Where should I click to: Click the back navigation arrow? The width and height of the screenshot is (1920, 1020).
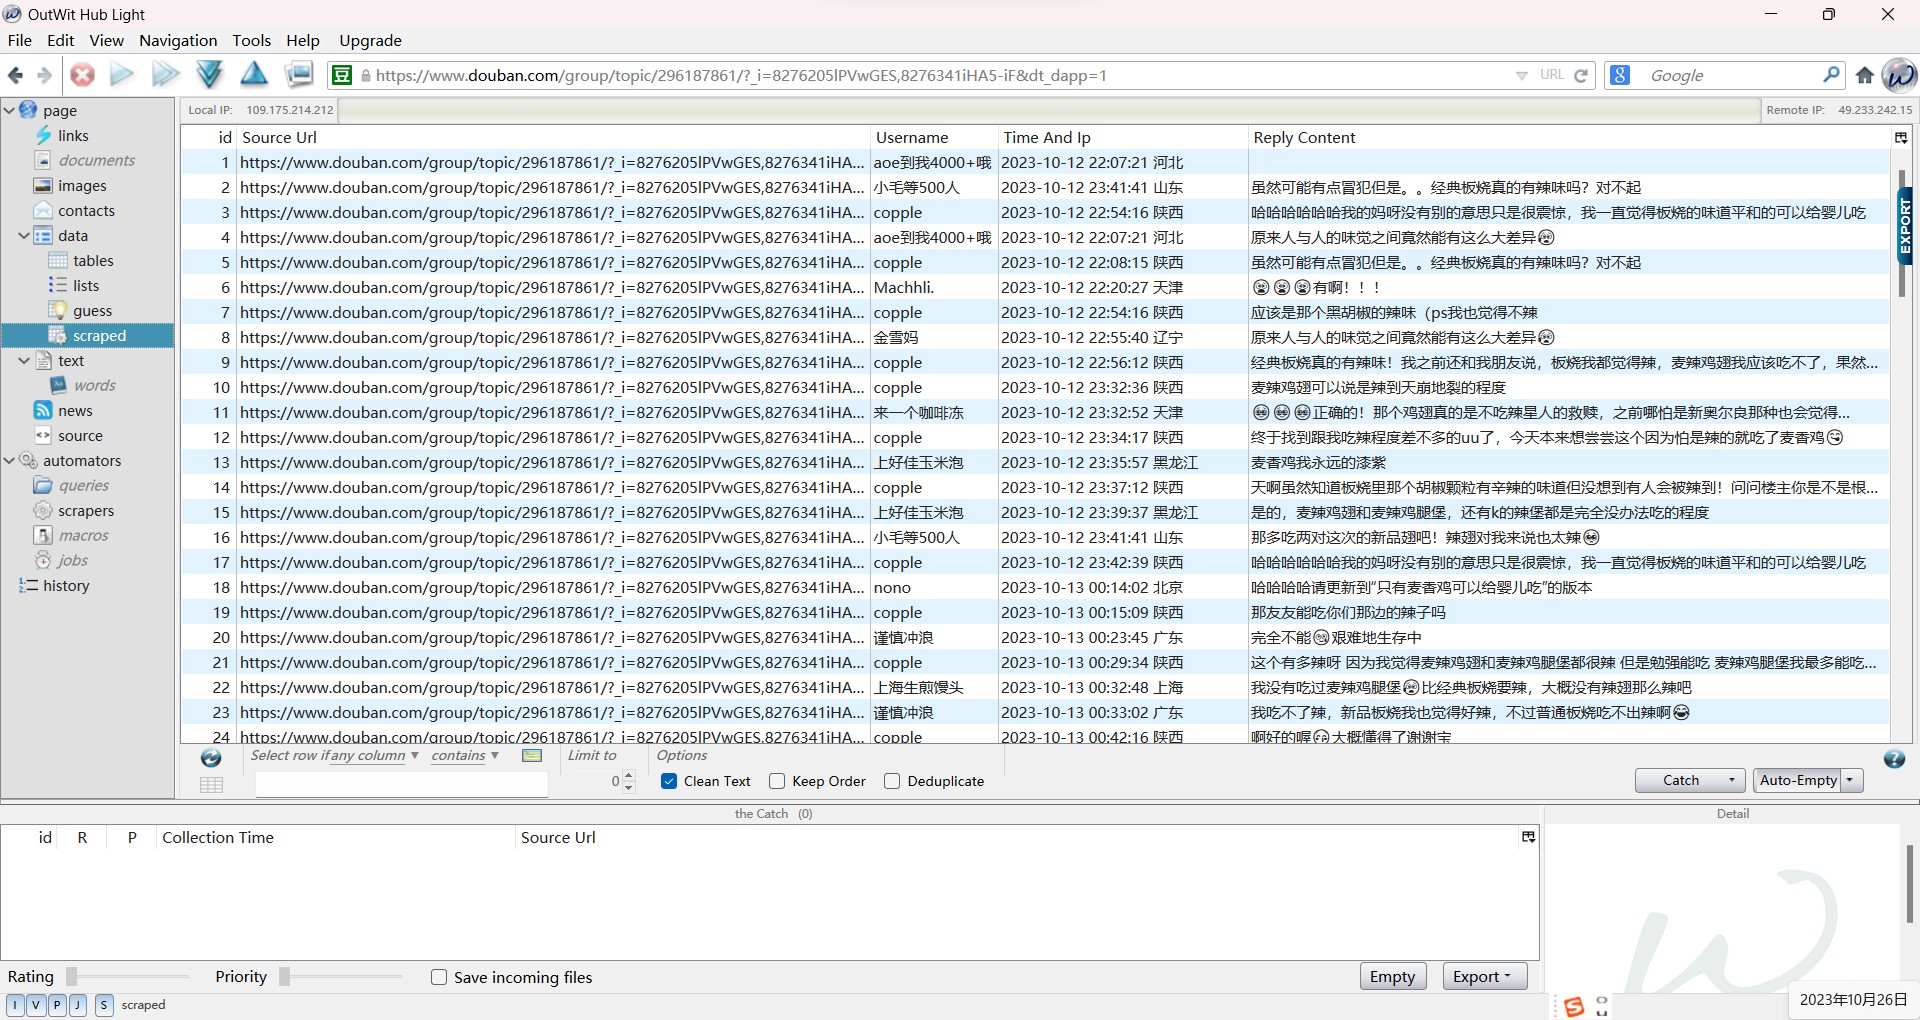coord(16,75)
